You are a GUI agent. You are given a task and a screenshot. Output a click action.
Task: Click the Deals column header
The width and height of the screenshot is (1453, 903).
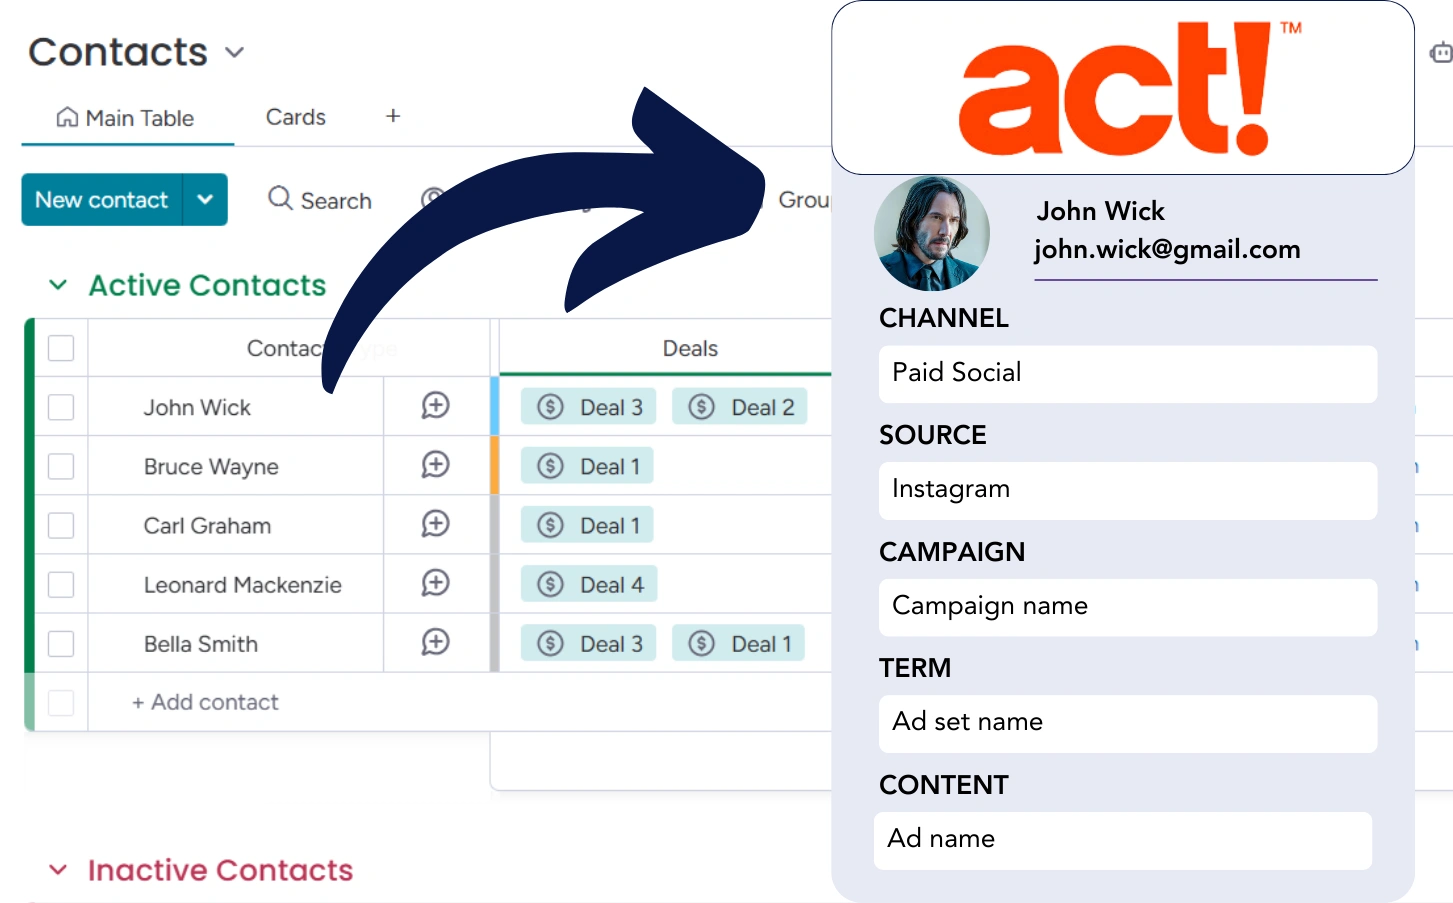pyautogui.click(x=690, y=348)
